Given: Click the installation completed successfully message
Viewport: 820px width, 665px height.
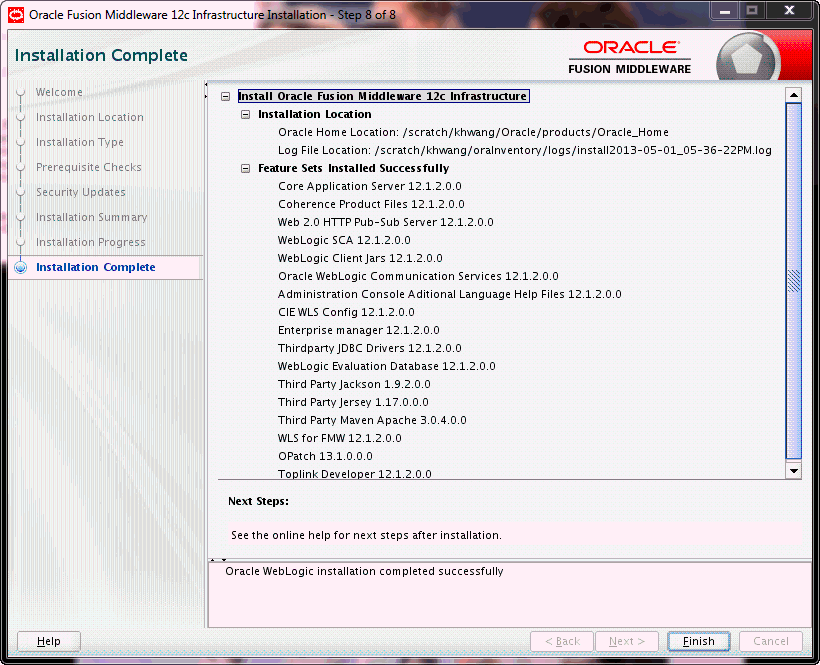Looking at the screenshot, I should (x=364, y=571).
